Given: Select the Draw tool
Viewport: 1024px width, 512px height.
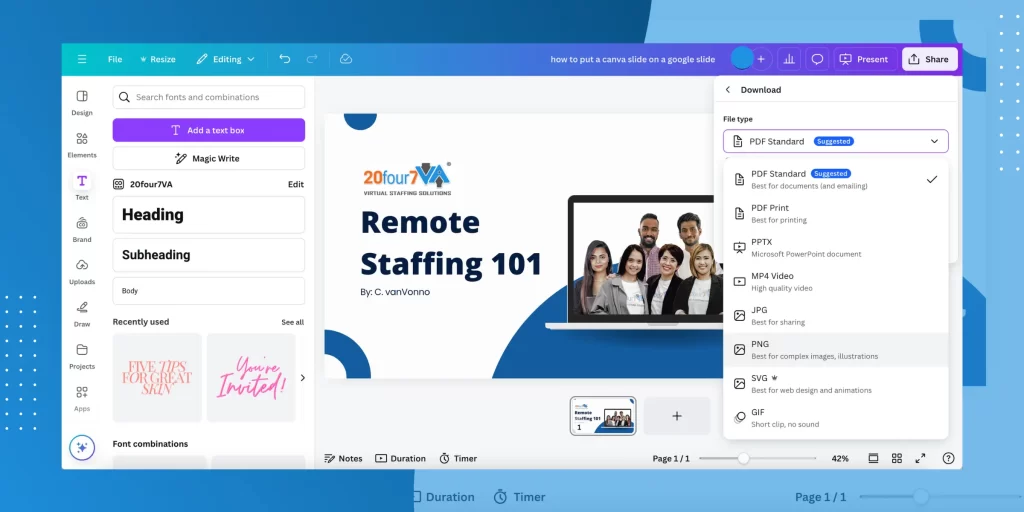Looking at the screenshot, I should pyautogui.click(x=82, y=311).
